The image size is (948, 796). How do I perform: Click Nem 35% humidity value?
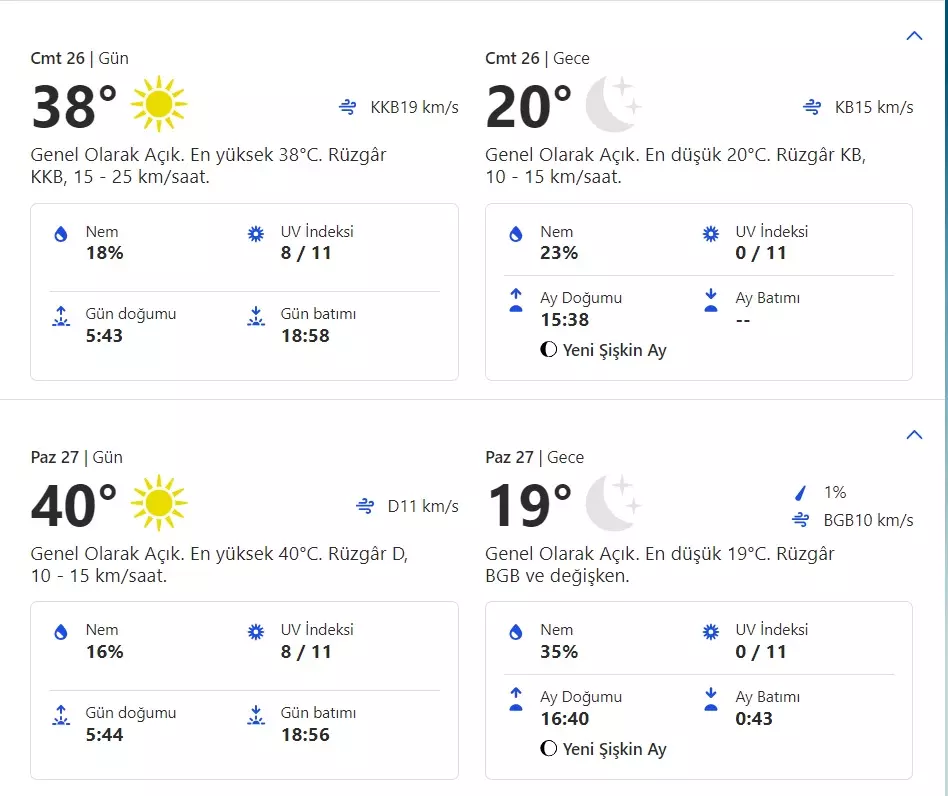tap(559, 652)
